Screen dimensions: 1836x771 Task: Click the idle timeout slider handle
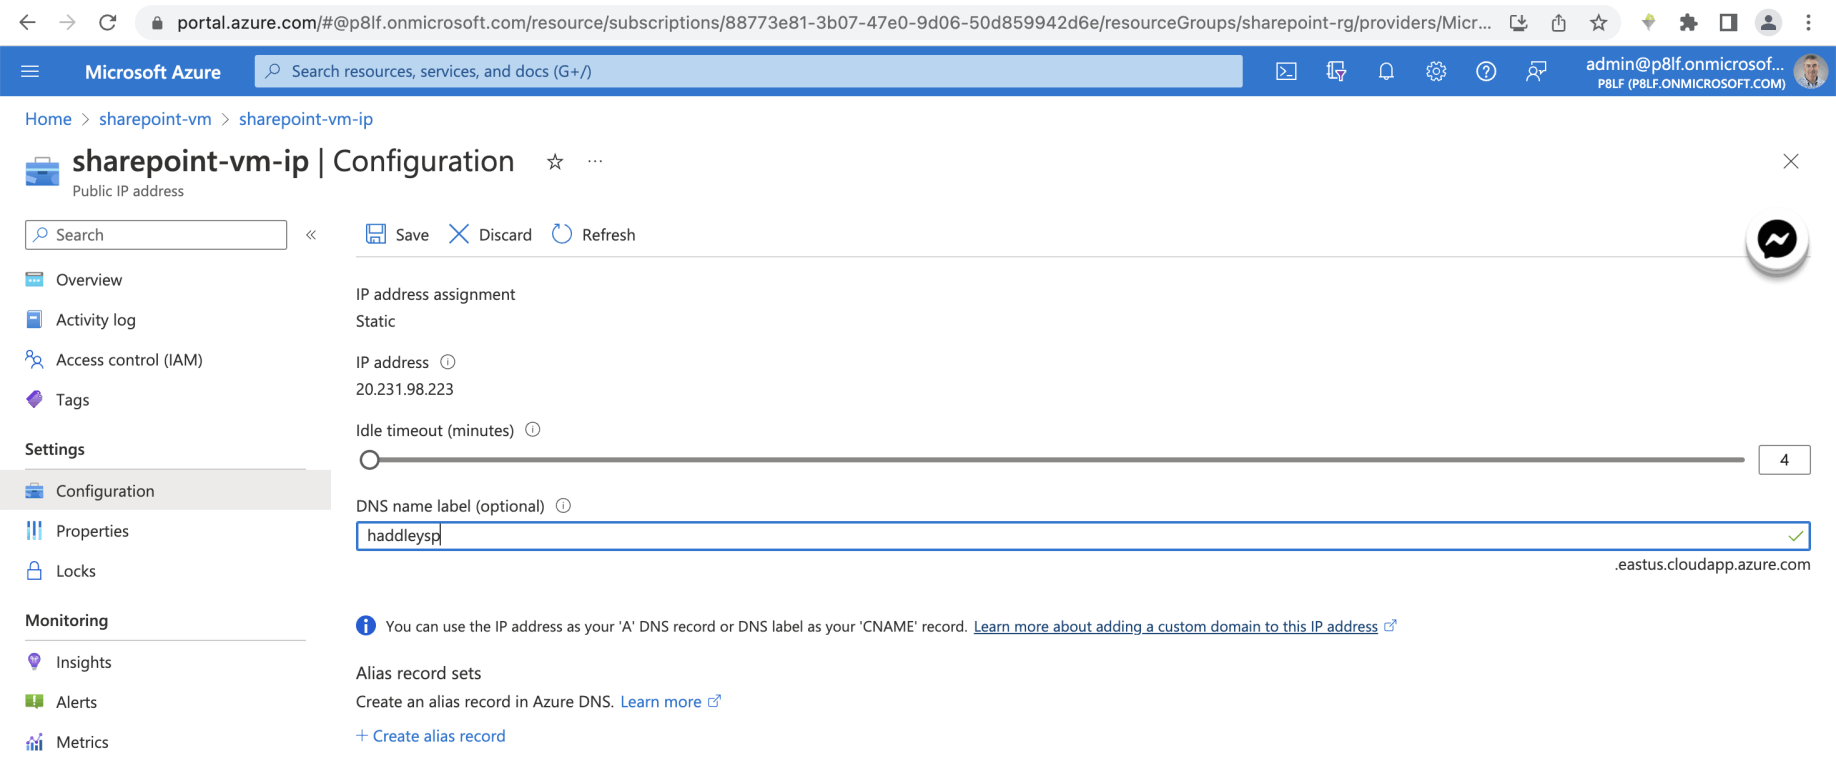(370, 460)
